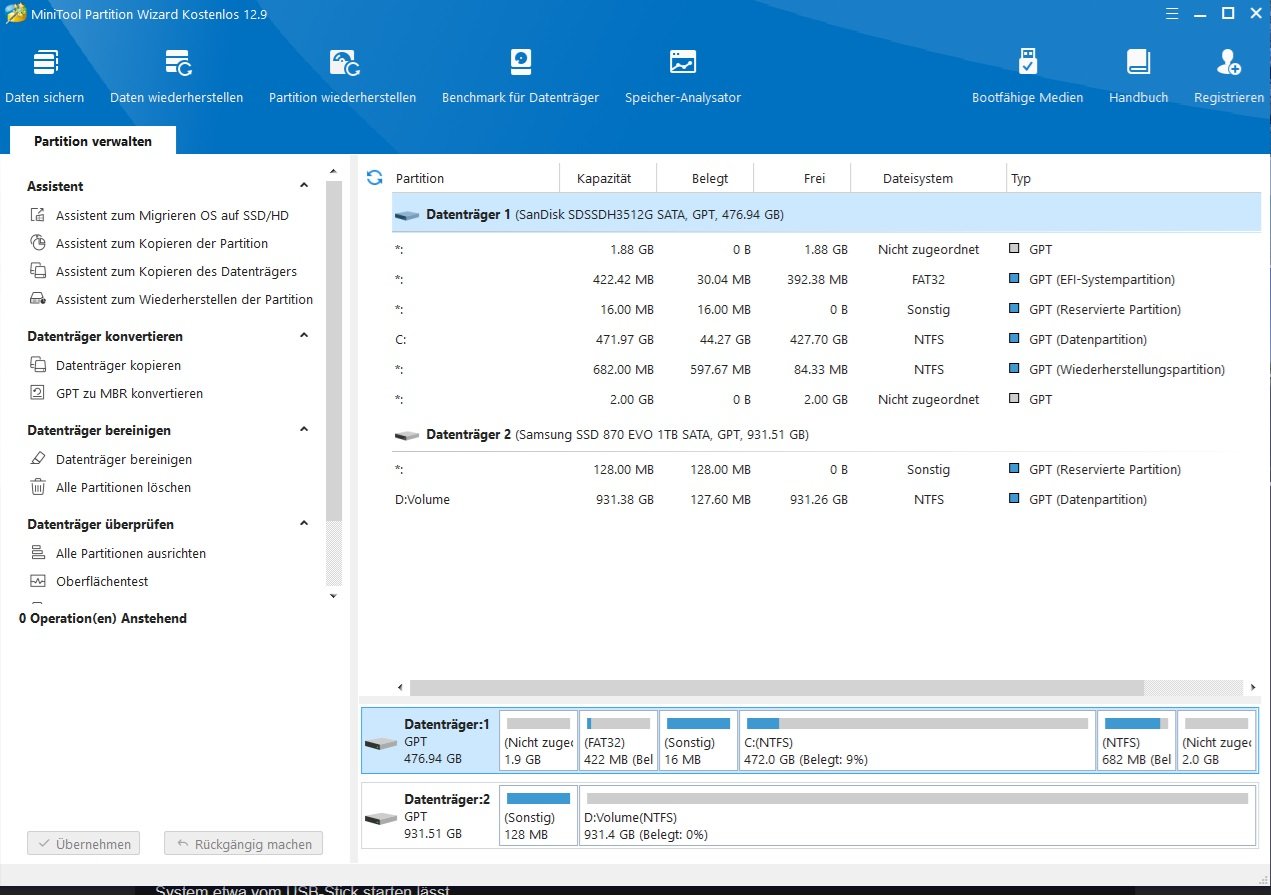The width and height of the screenshot is (1271, 895).
Task: Open the Daten sichern tool
Action: point(45,76)
